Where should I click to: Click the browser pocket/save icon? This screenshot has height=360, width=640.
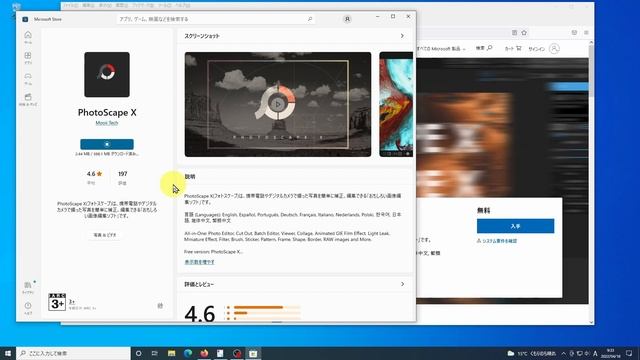point(574,33)
